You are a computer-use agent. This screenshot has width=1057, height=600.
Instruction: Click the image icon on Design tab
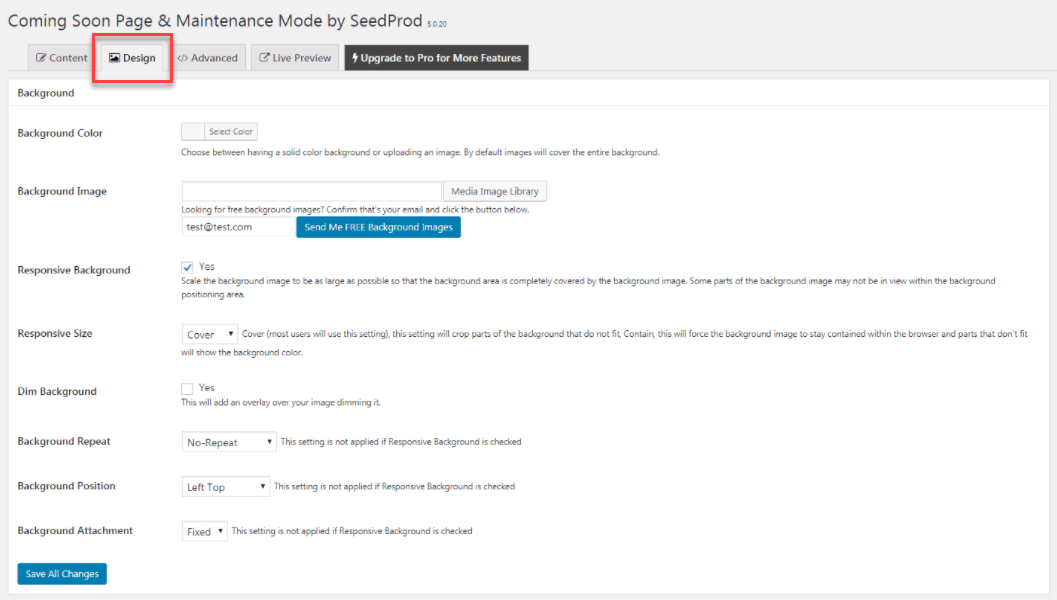[x=115, y=58]
